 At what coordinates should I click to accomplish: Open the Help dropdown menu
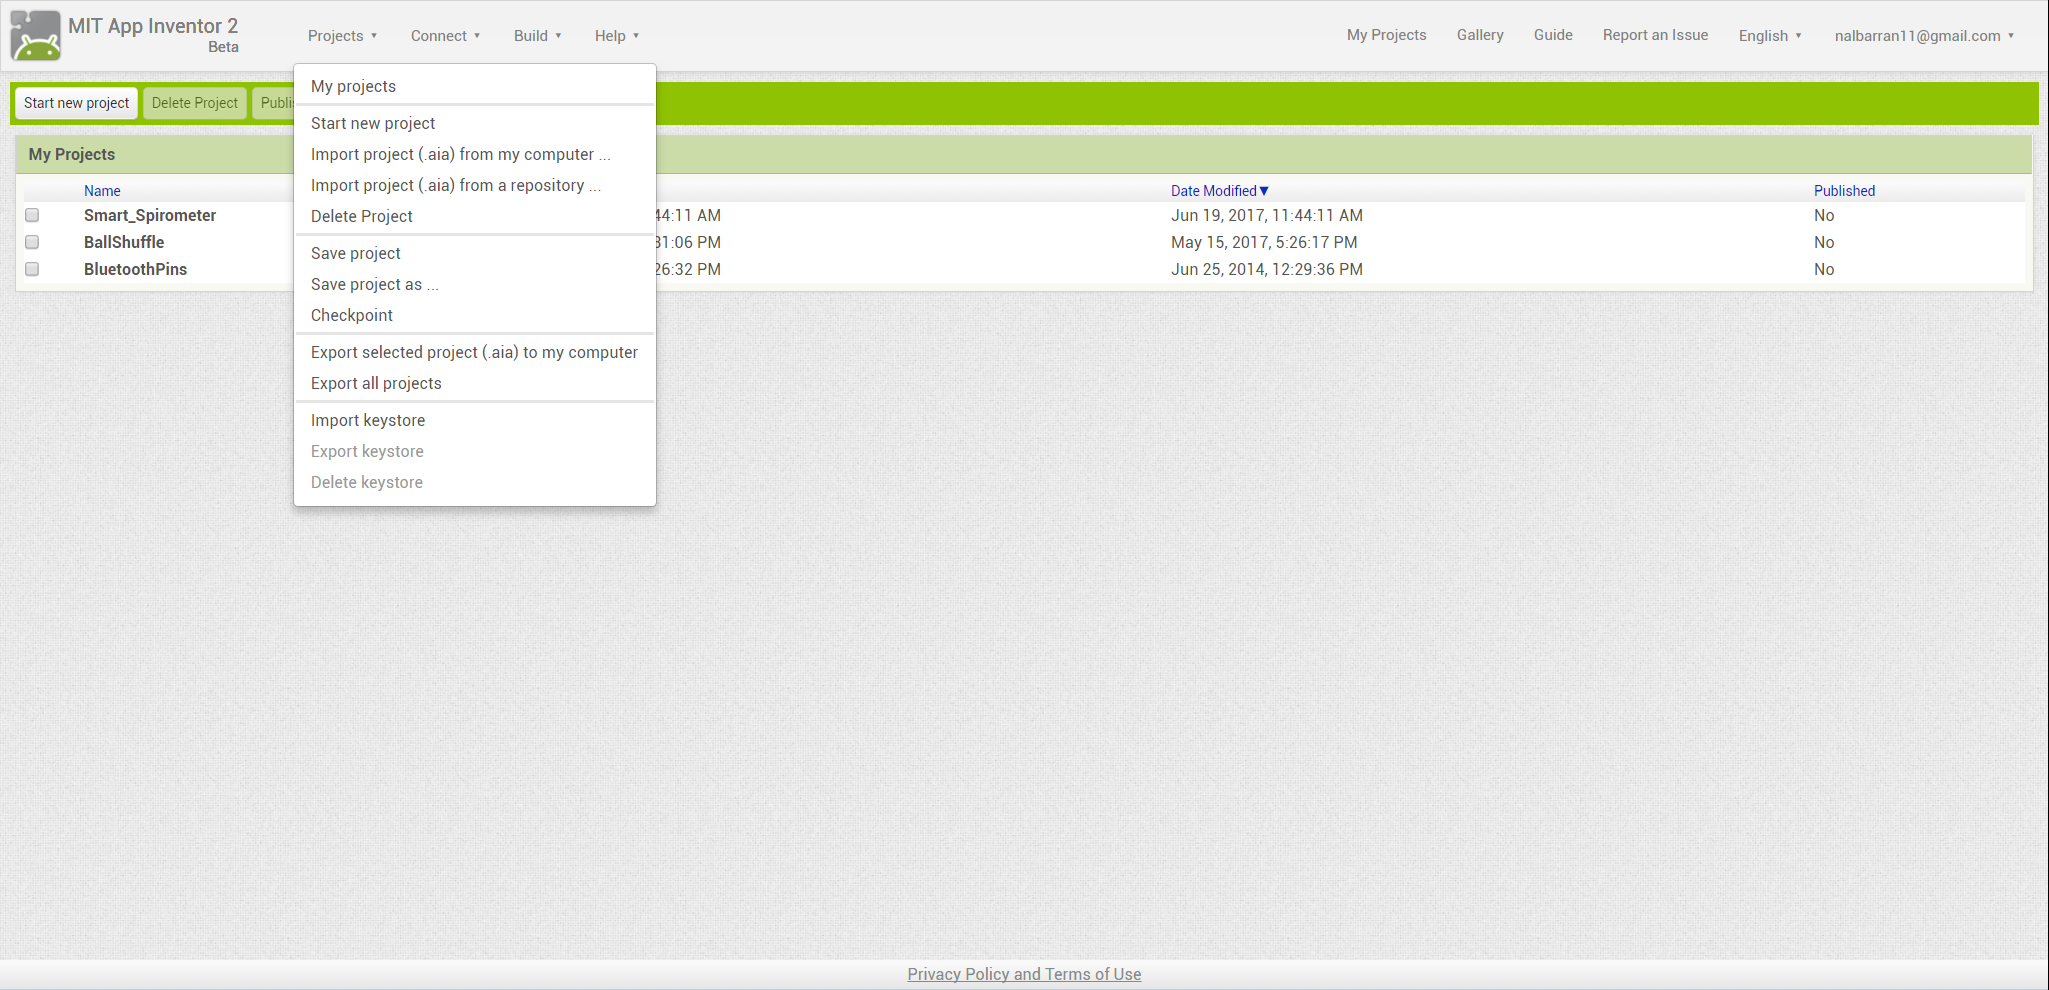[x=616, y=36]
